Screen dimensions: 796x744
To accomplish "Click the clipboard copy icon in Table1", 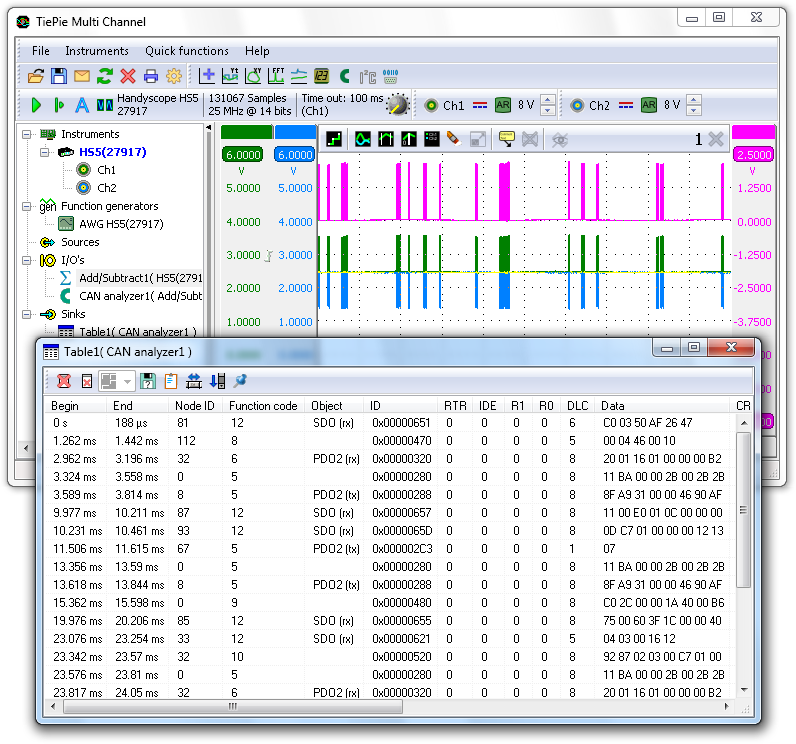I will point(171,381).
